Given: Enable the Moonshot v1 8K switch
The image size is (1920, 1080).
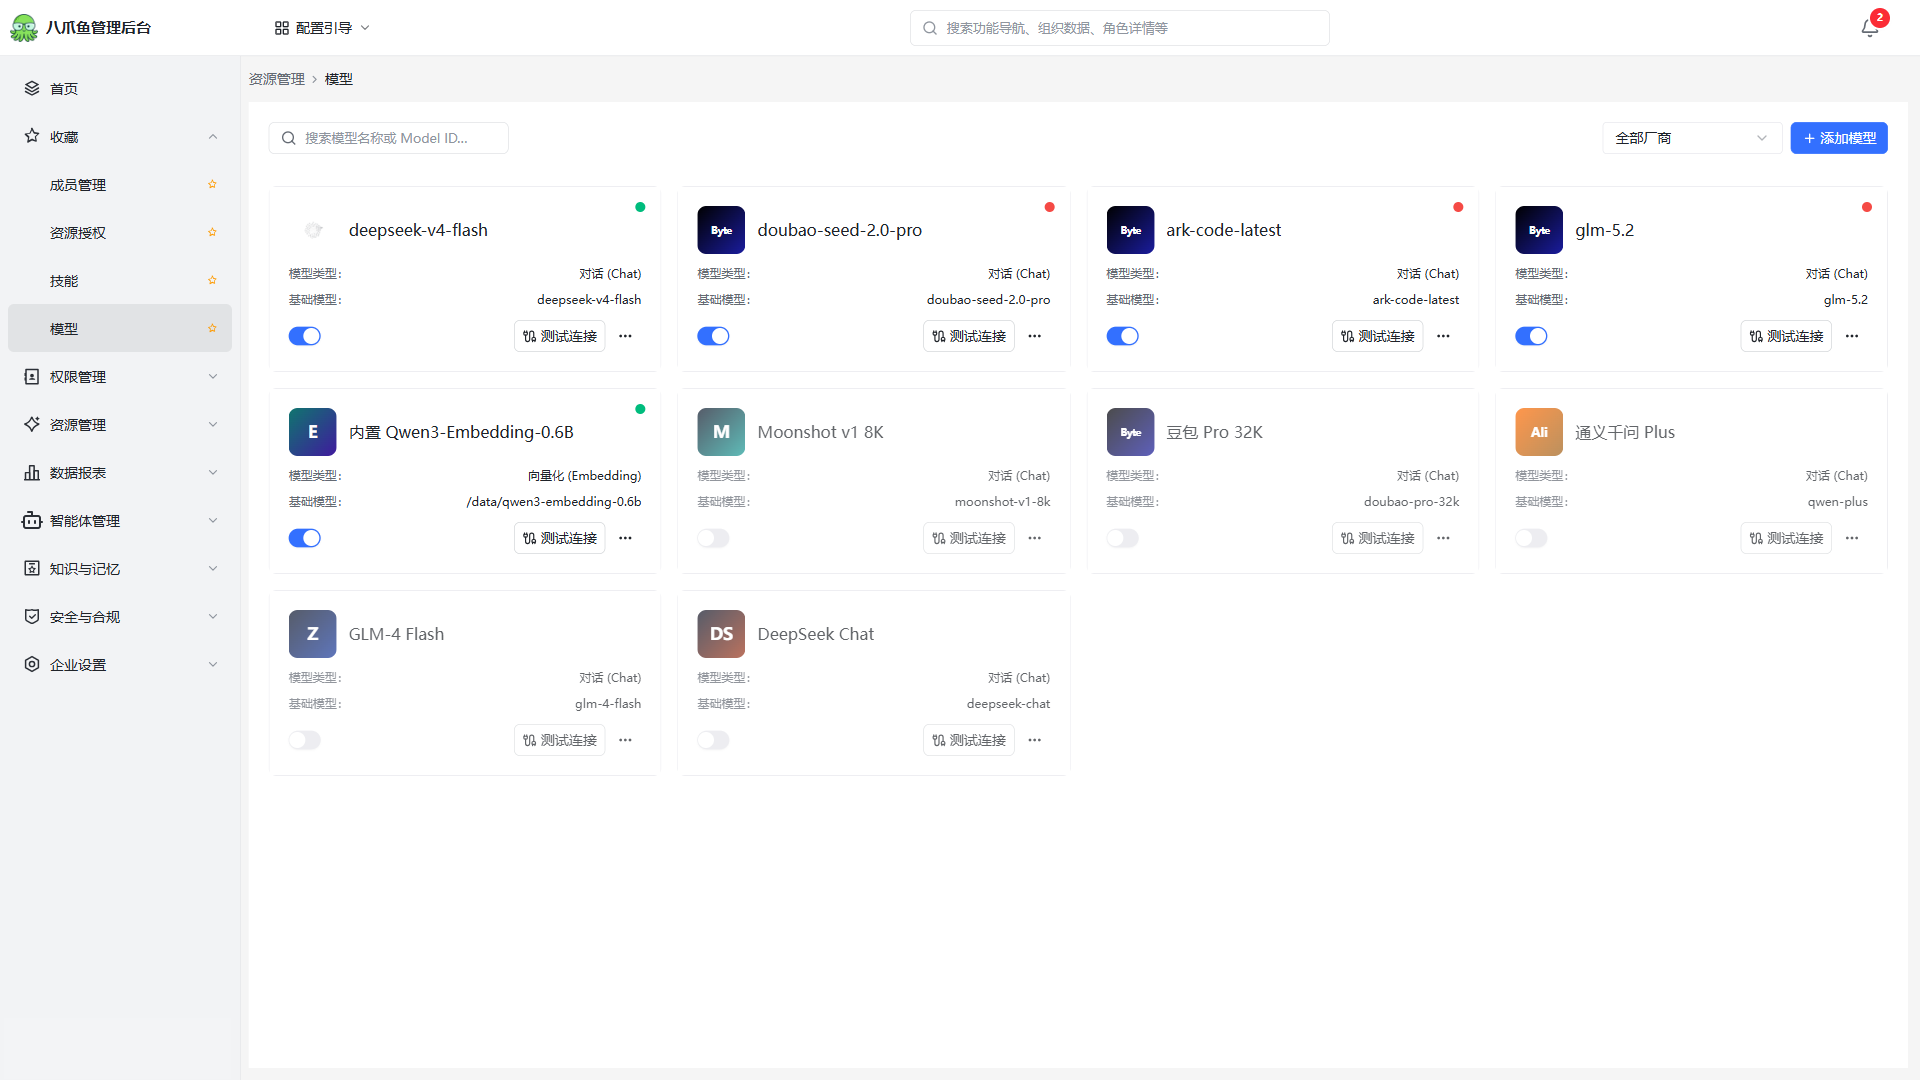Looking at the screenshot, I should click(x=713, y=538).
